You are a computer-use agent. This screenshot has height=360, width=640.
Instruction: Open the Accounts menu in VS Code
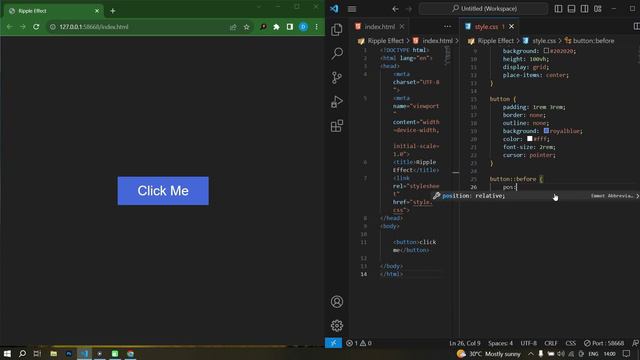coord(337,302)
